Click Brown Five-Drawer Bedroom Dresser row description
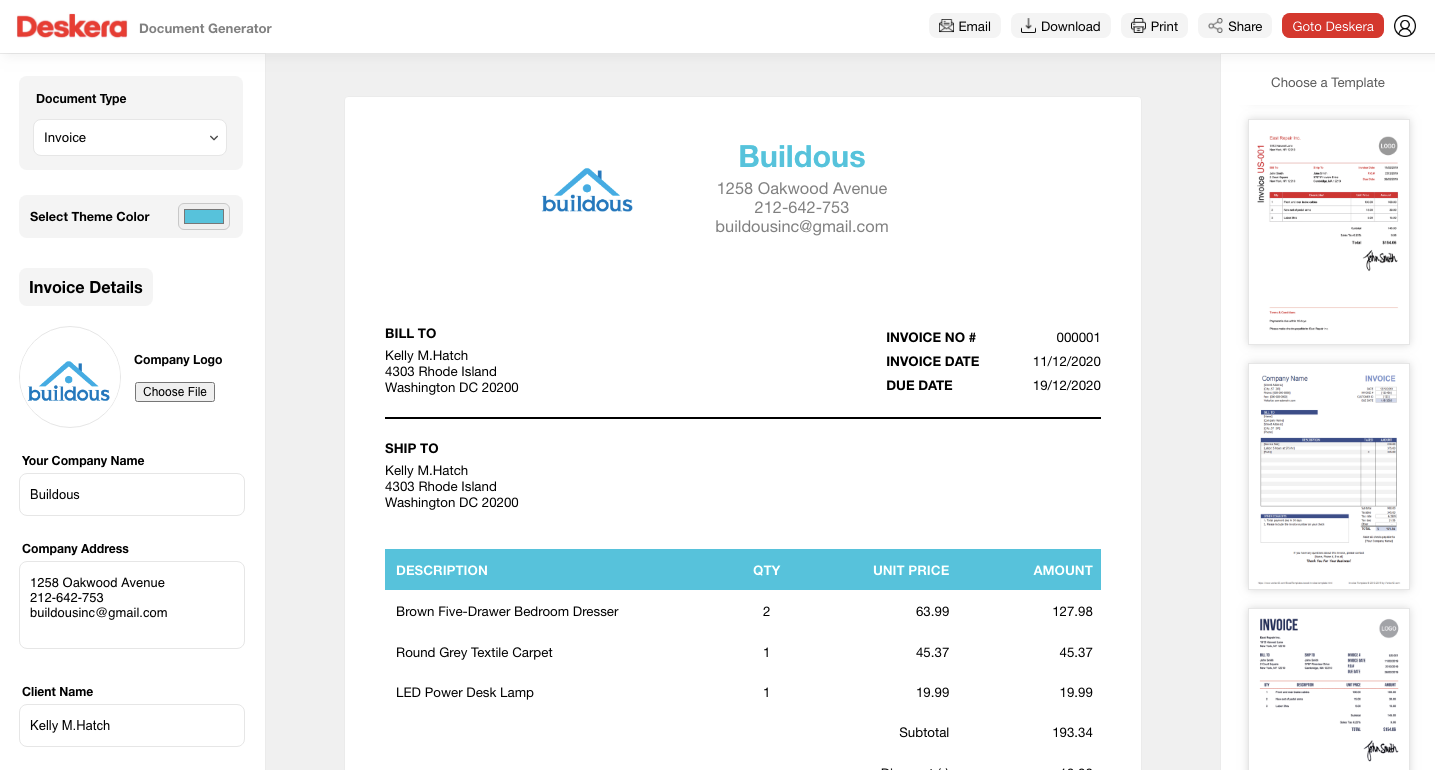 coord(507,611)
